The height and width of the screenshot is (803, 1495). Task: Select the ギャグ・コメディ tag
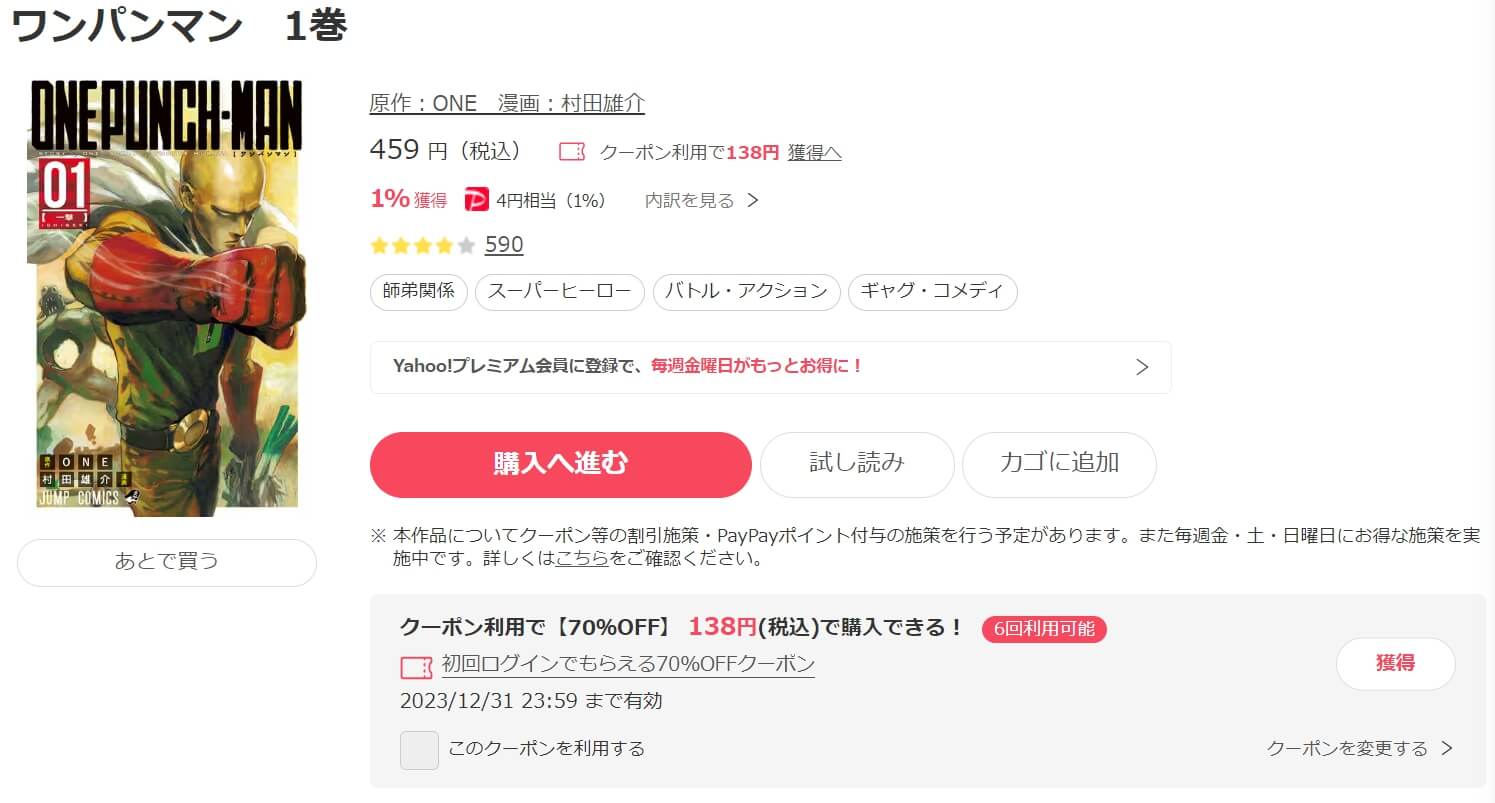[933, 292]
